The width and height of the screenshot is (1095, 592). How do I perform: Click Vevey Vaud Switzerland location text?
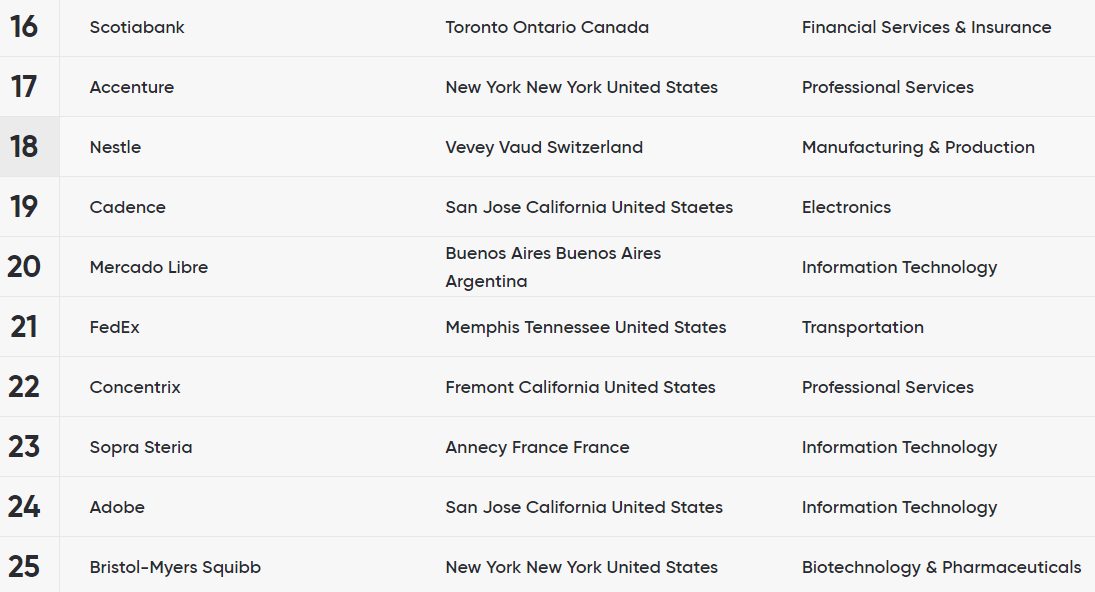click(x=544, y=147)
